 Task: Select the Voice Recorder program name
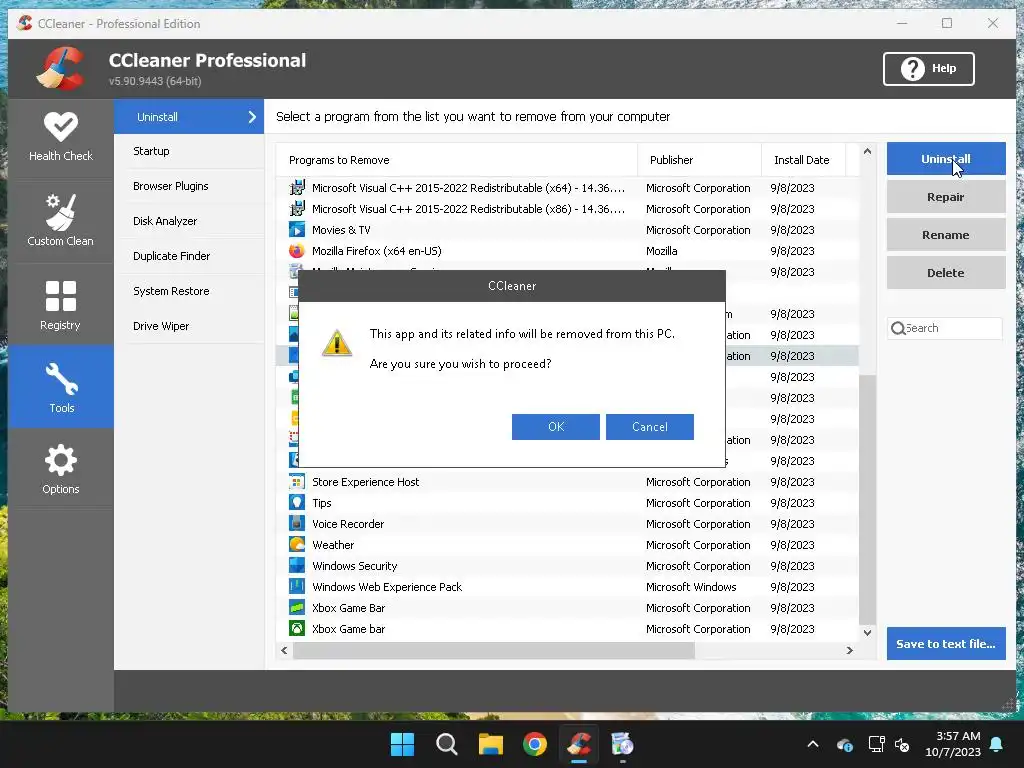348,524
